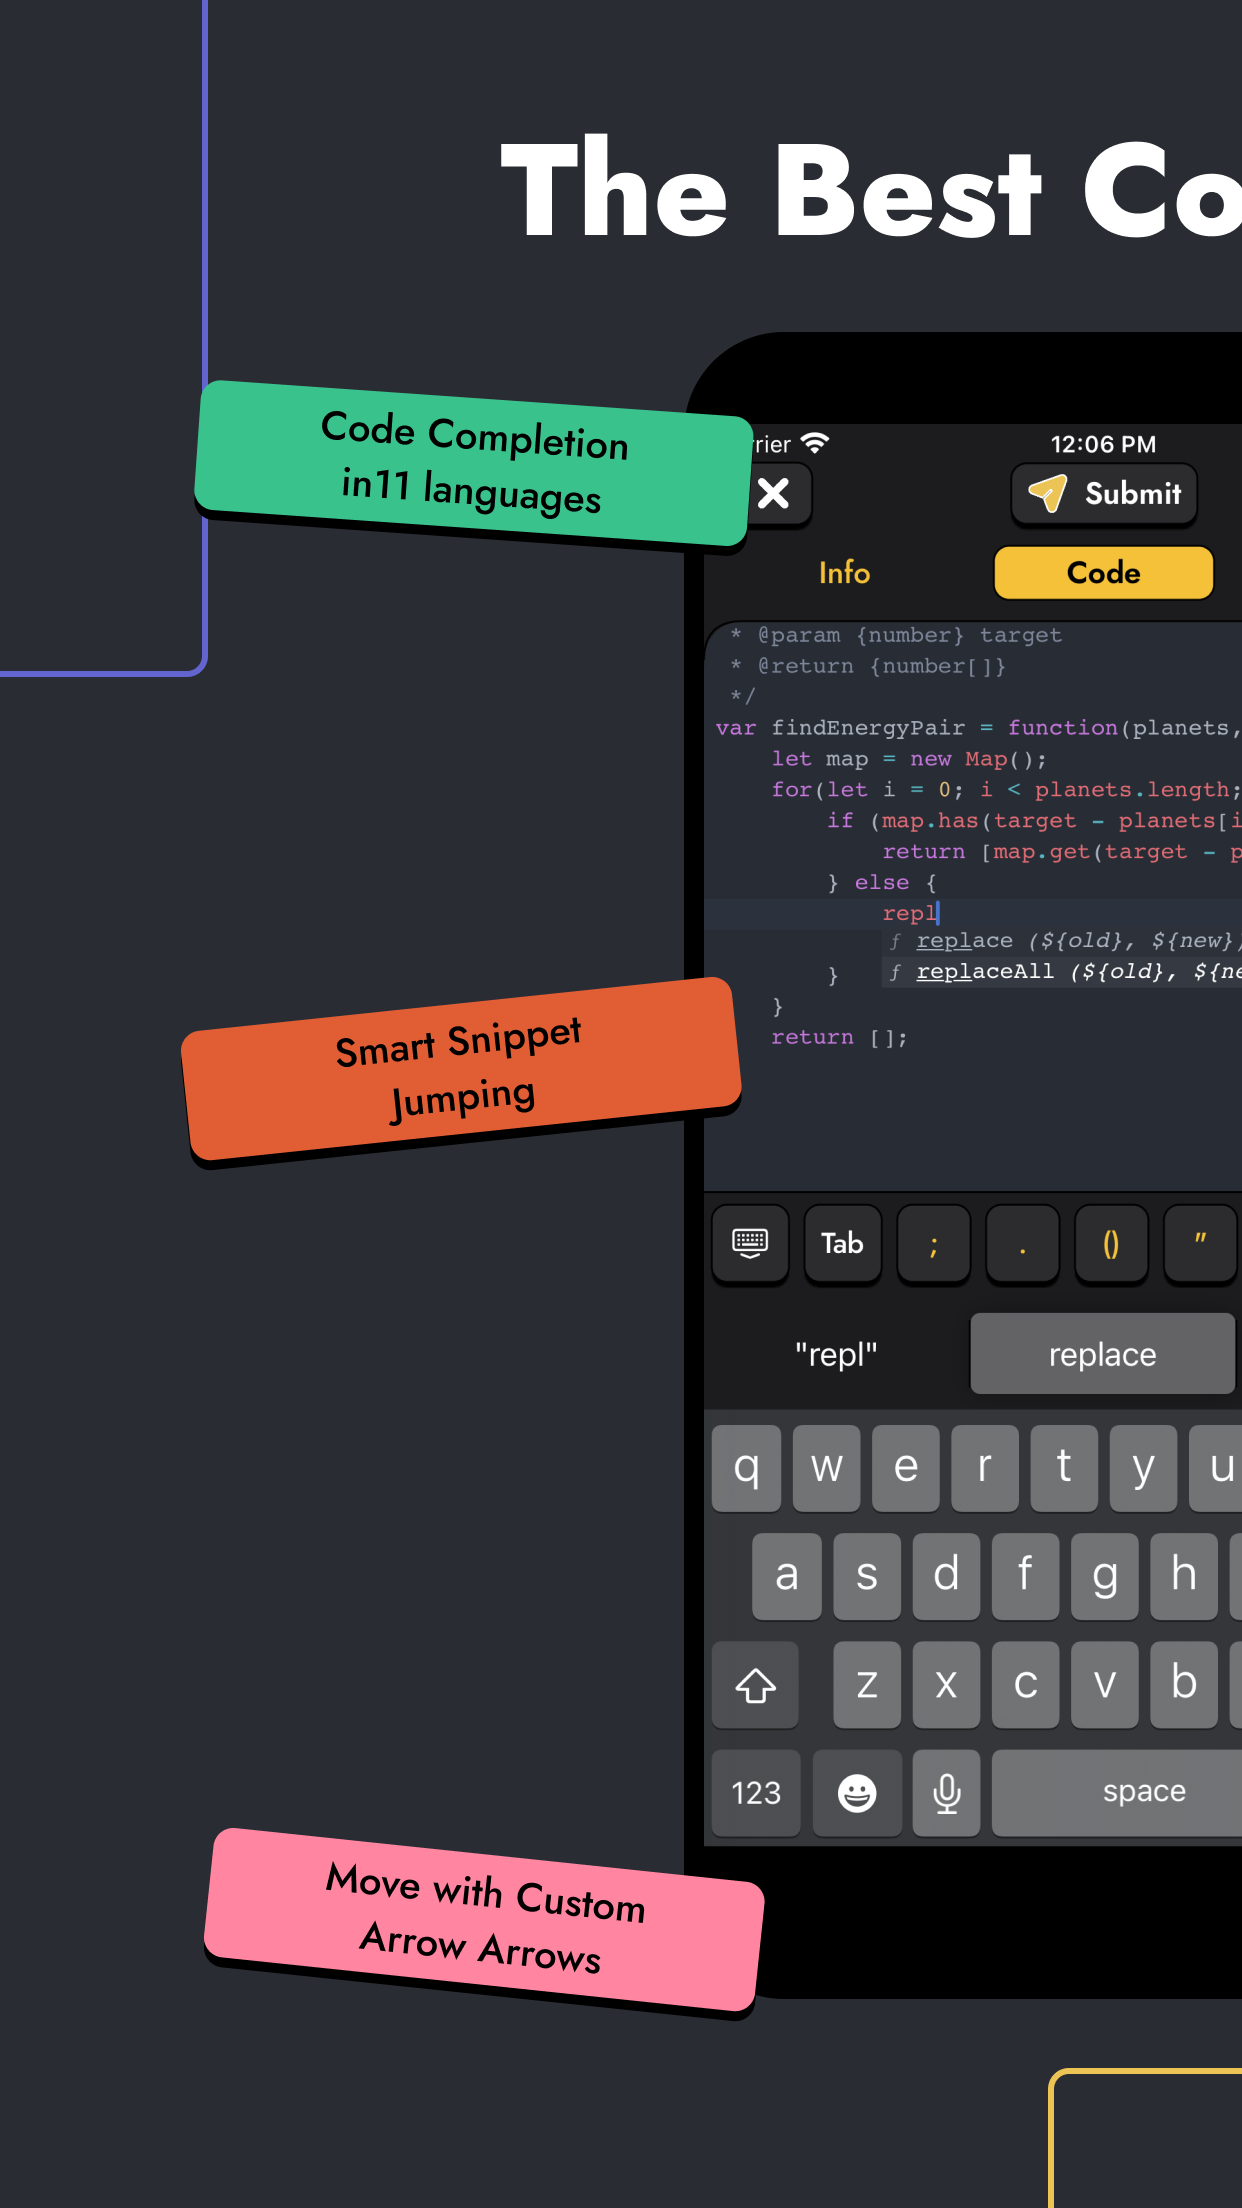Viewport: 1242px width, 2208px height.
Task: Tap the r key
Action: [x=985, y=1468]
